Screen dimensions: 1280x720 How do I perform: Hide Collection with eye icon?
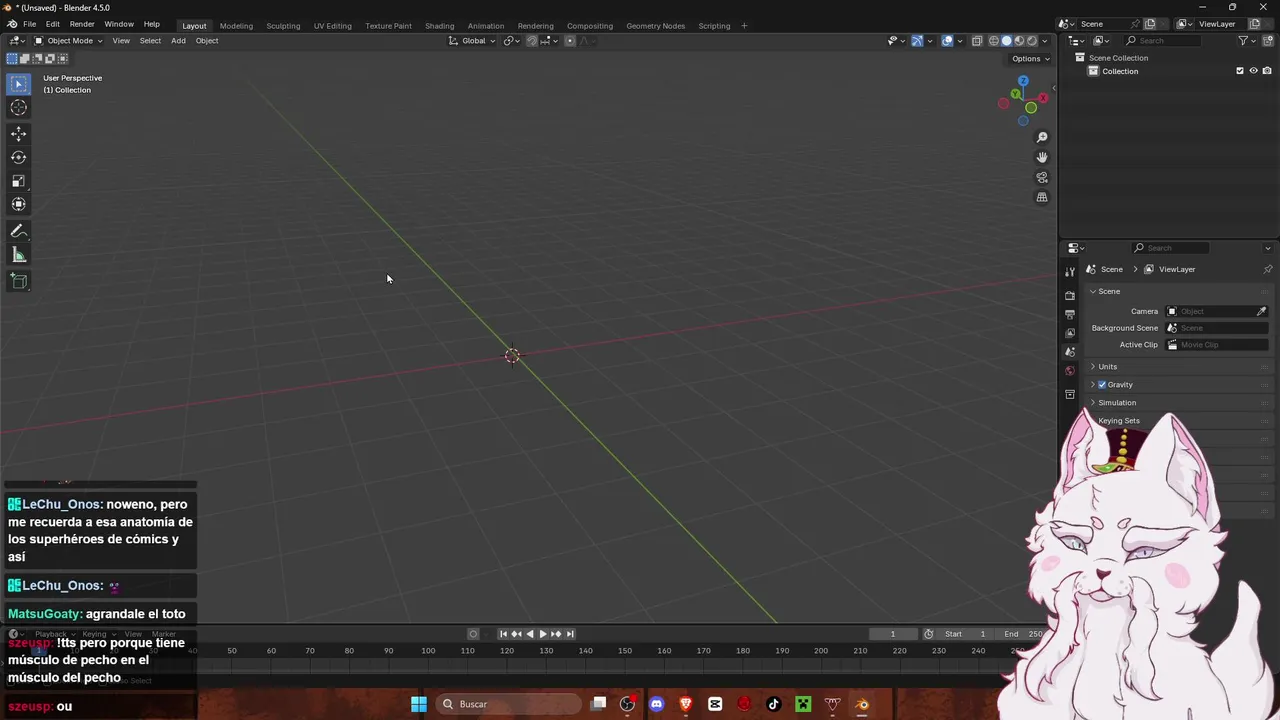coord(1253,71)
